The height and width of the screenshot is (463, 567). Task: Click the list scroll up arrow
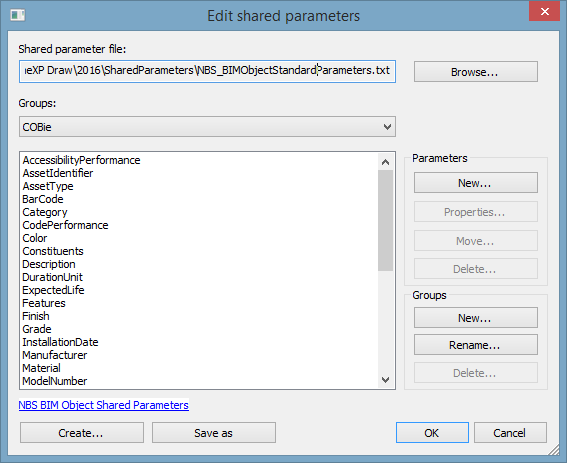385,162
